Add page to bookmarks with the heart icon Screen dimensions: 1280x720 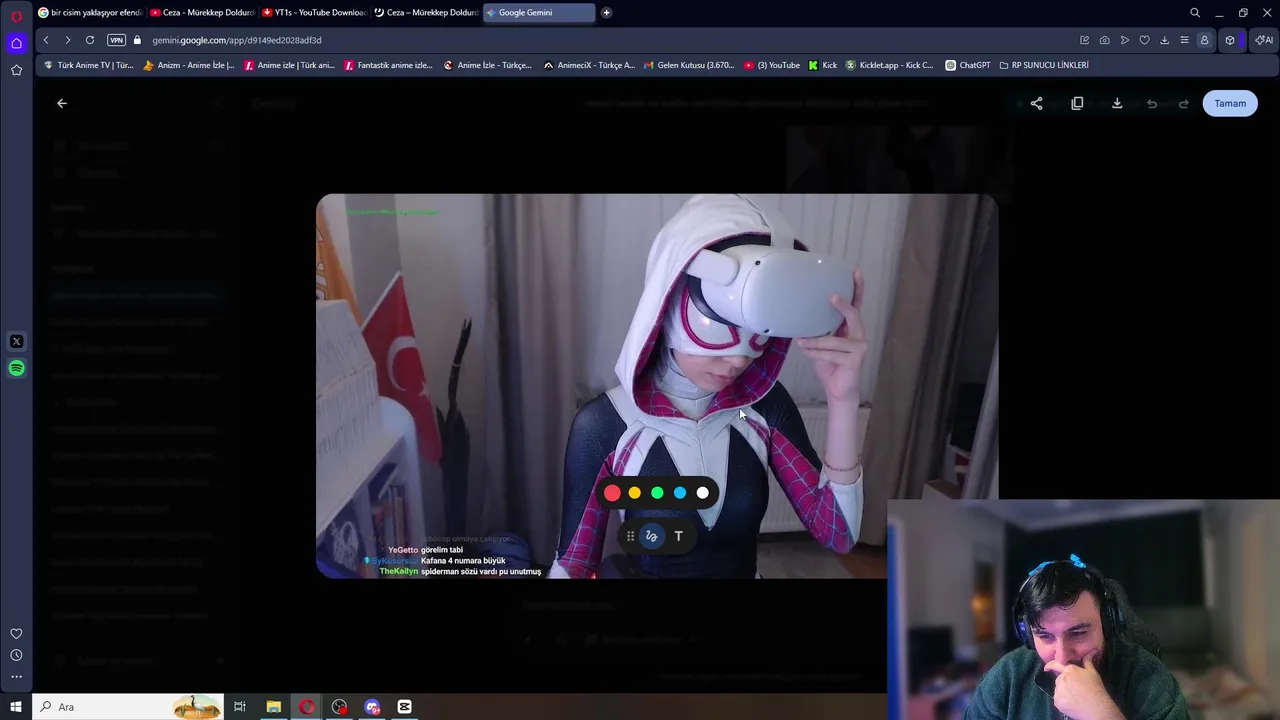1145,40
